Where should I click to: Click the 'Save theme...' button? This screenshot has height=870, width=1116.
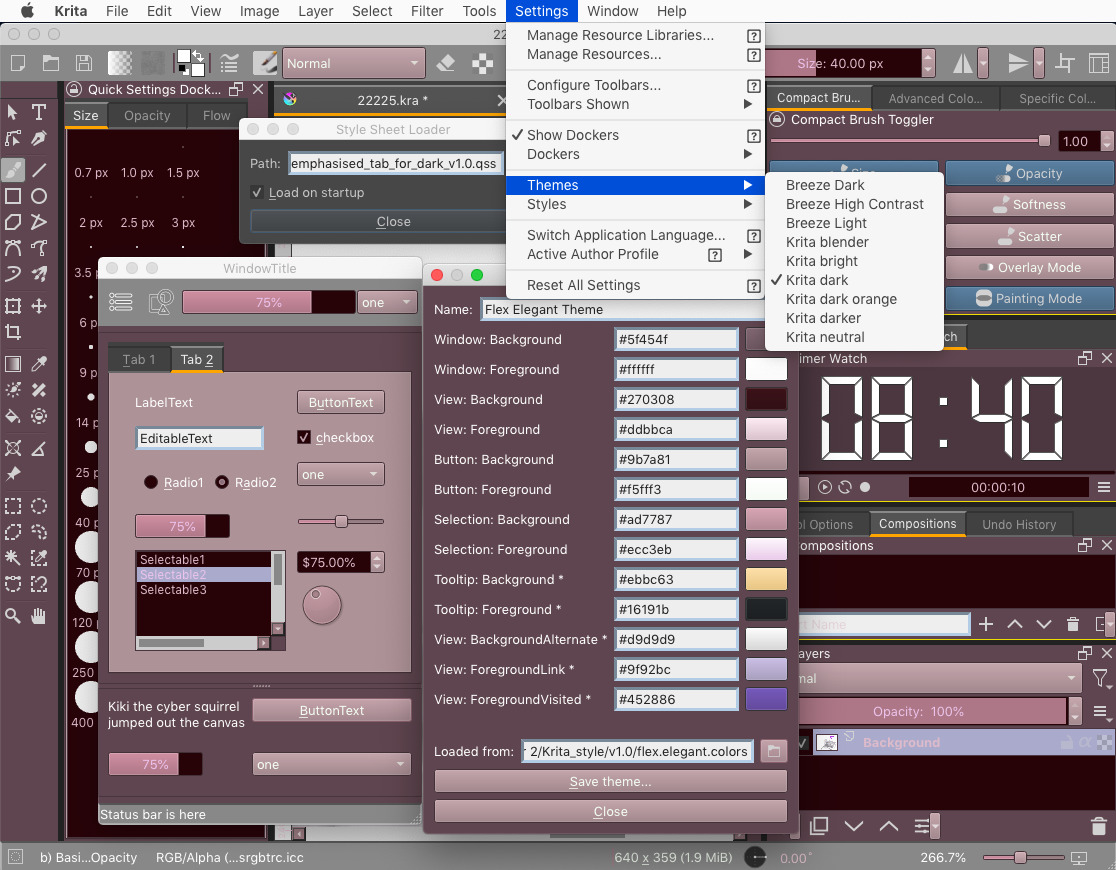(x=610, y=781)
